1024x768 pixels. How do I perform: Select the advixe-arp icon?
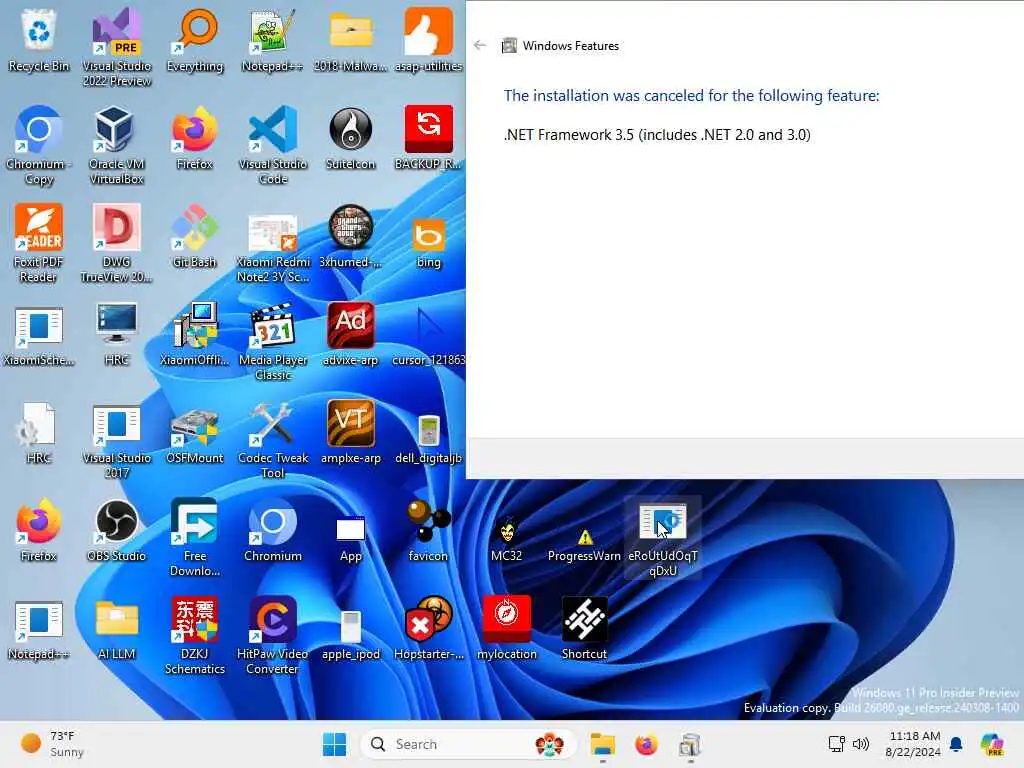(x=351, y=334)
